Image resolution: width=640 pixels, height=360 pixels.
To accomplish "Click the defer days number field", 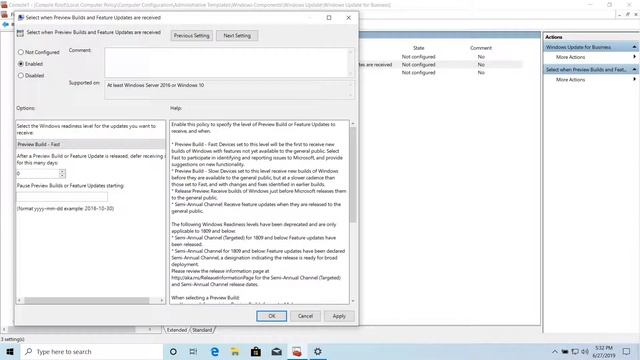I will pyautogui.click(x=38, y=173).
